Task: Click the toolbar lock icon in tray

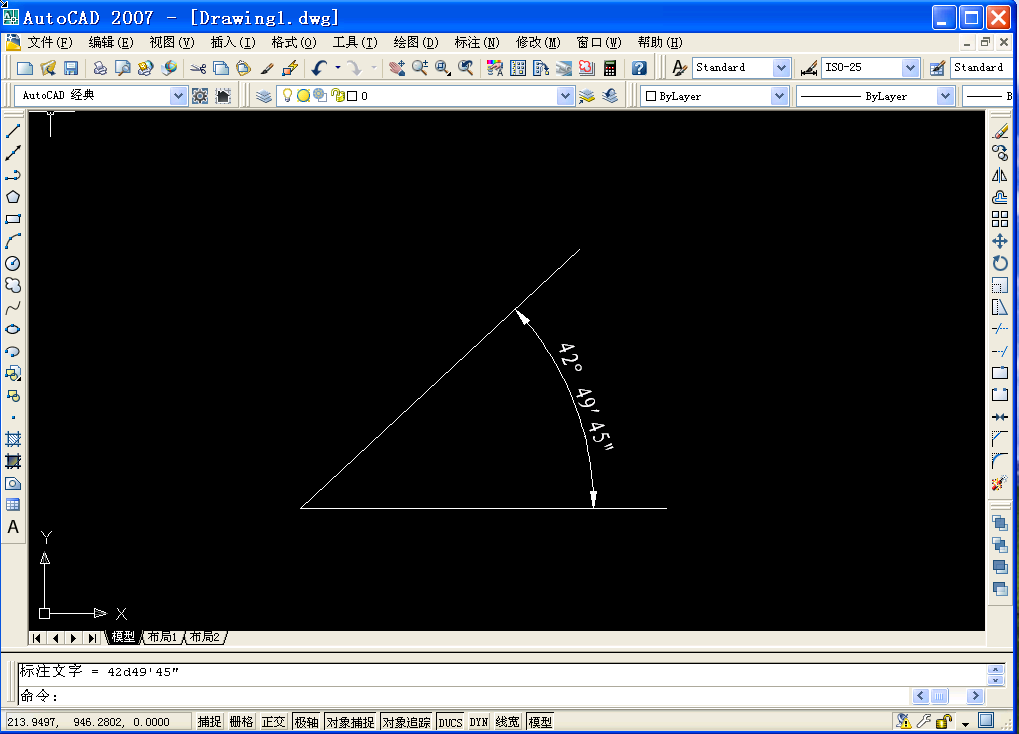Action: tap(945, 721)
